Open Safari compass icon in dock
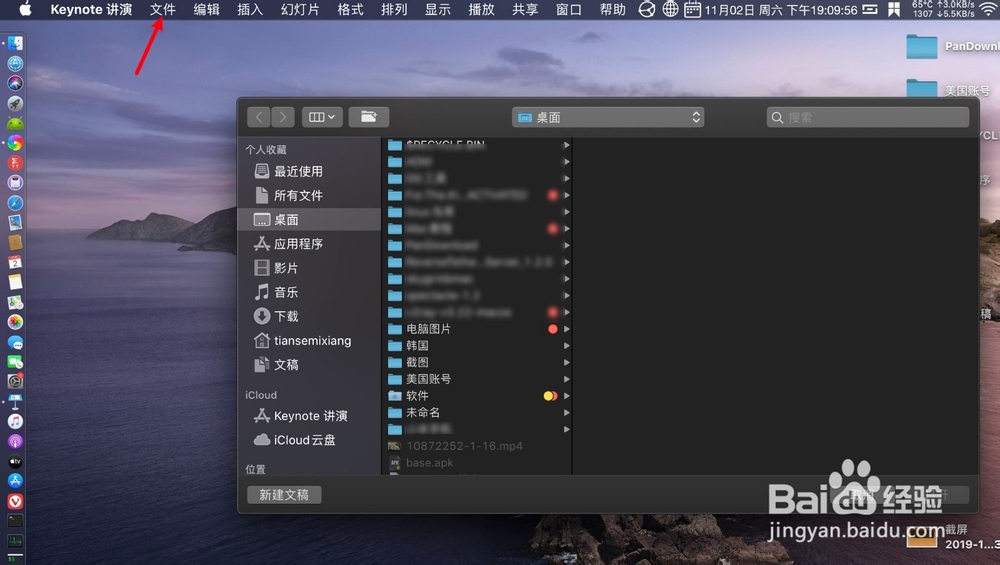The height and width of the screenshot is (565, 1000). coord(15,203)
